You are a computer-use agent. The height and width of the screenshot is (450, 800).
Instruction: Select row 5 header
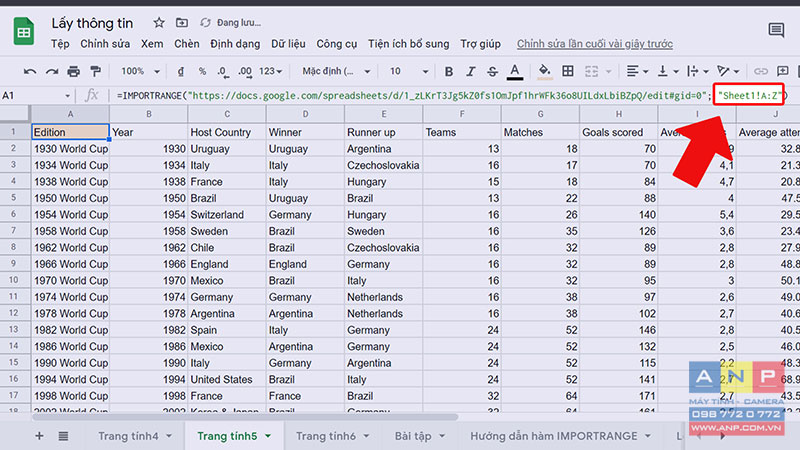click(14, 198)
